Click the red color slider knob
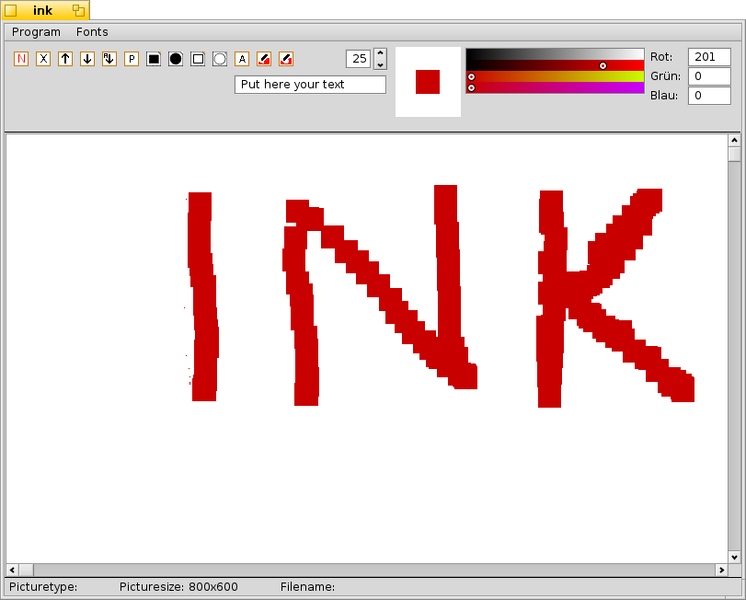The width and height of the screenshot is (746, 600). [603, 66]
